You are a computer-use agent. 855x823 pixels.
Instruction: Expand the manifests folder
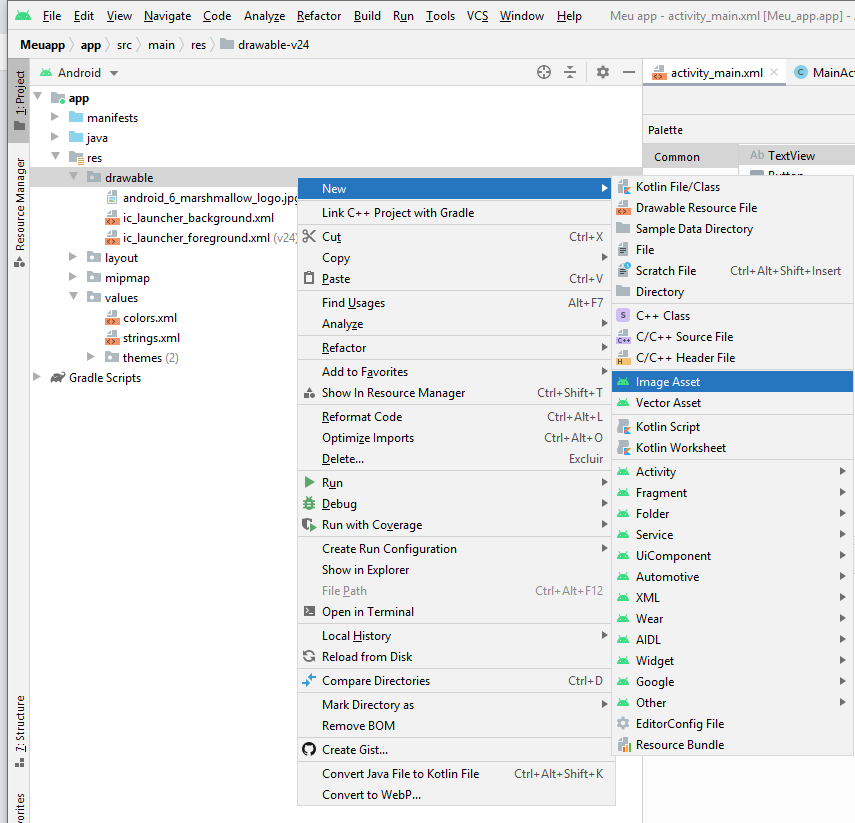[55, 118]
